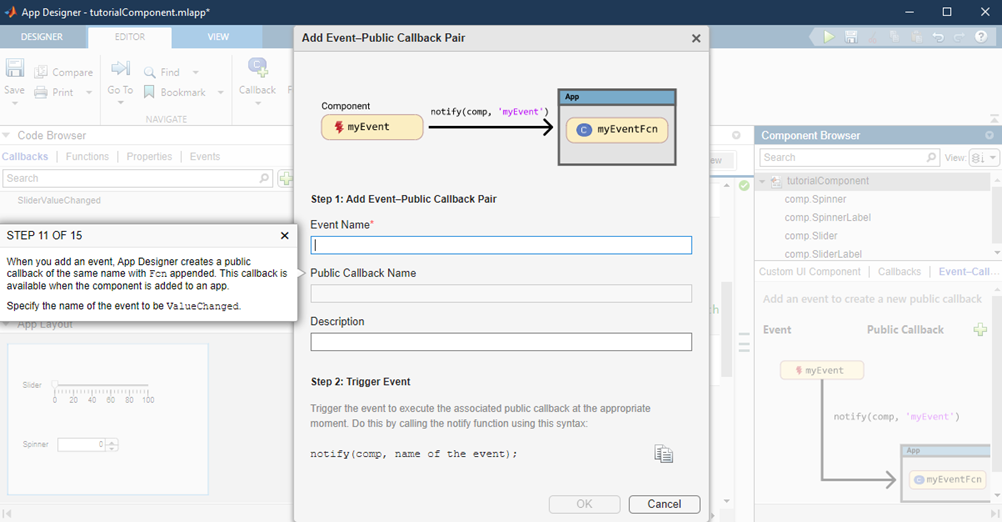The image size is (1002, 522).
Task: Switch to the DESIGNER tab
Action: coord(42,37)
